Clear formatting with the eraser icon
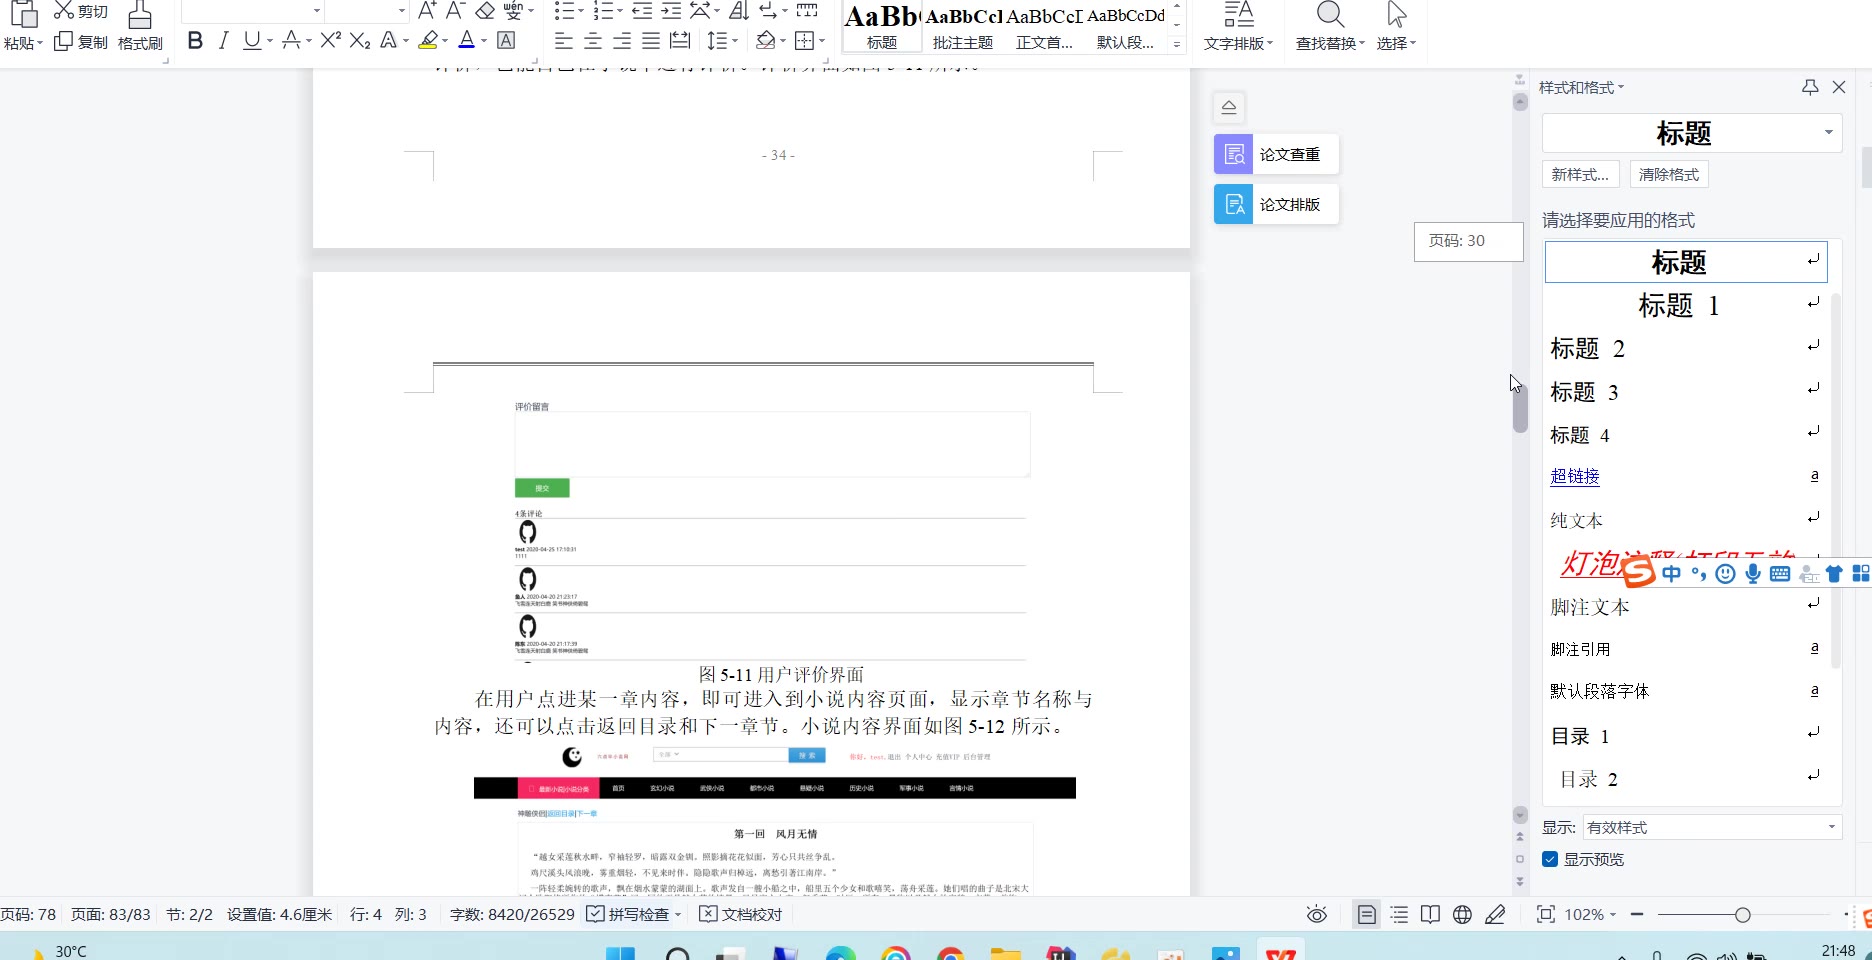Image resolution: width=1872 pixels, height=960 pixels. coord(485,11)
